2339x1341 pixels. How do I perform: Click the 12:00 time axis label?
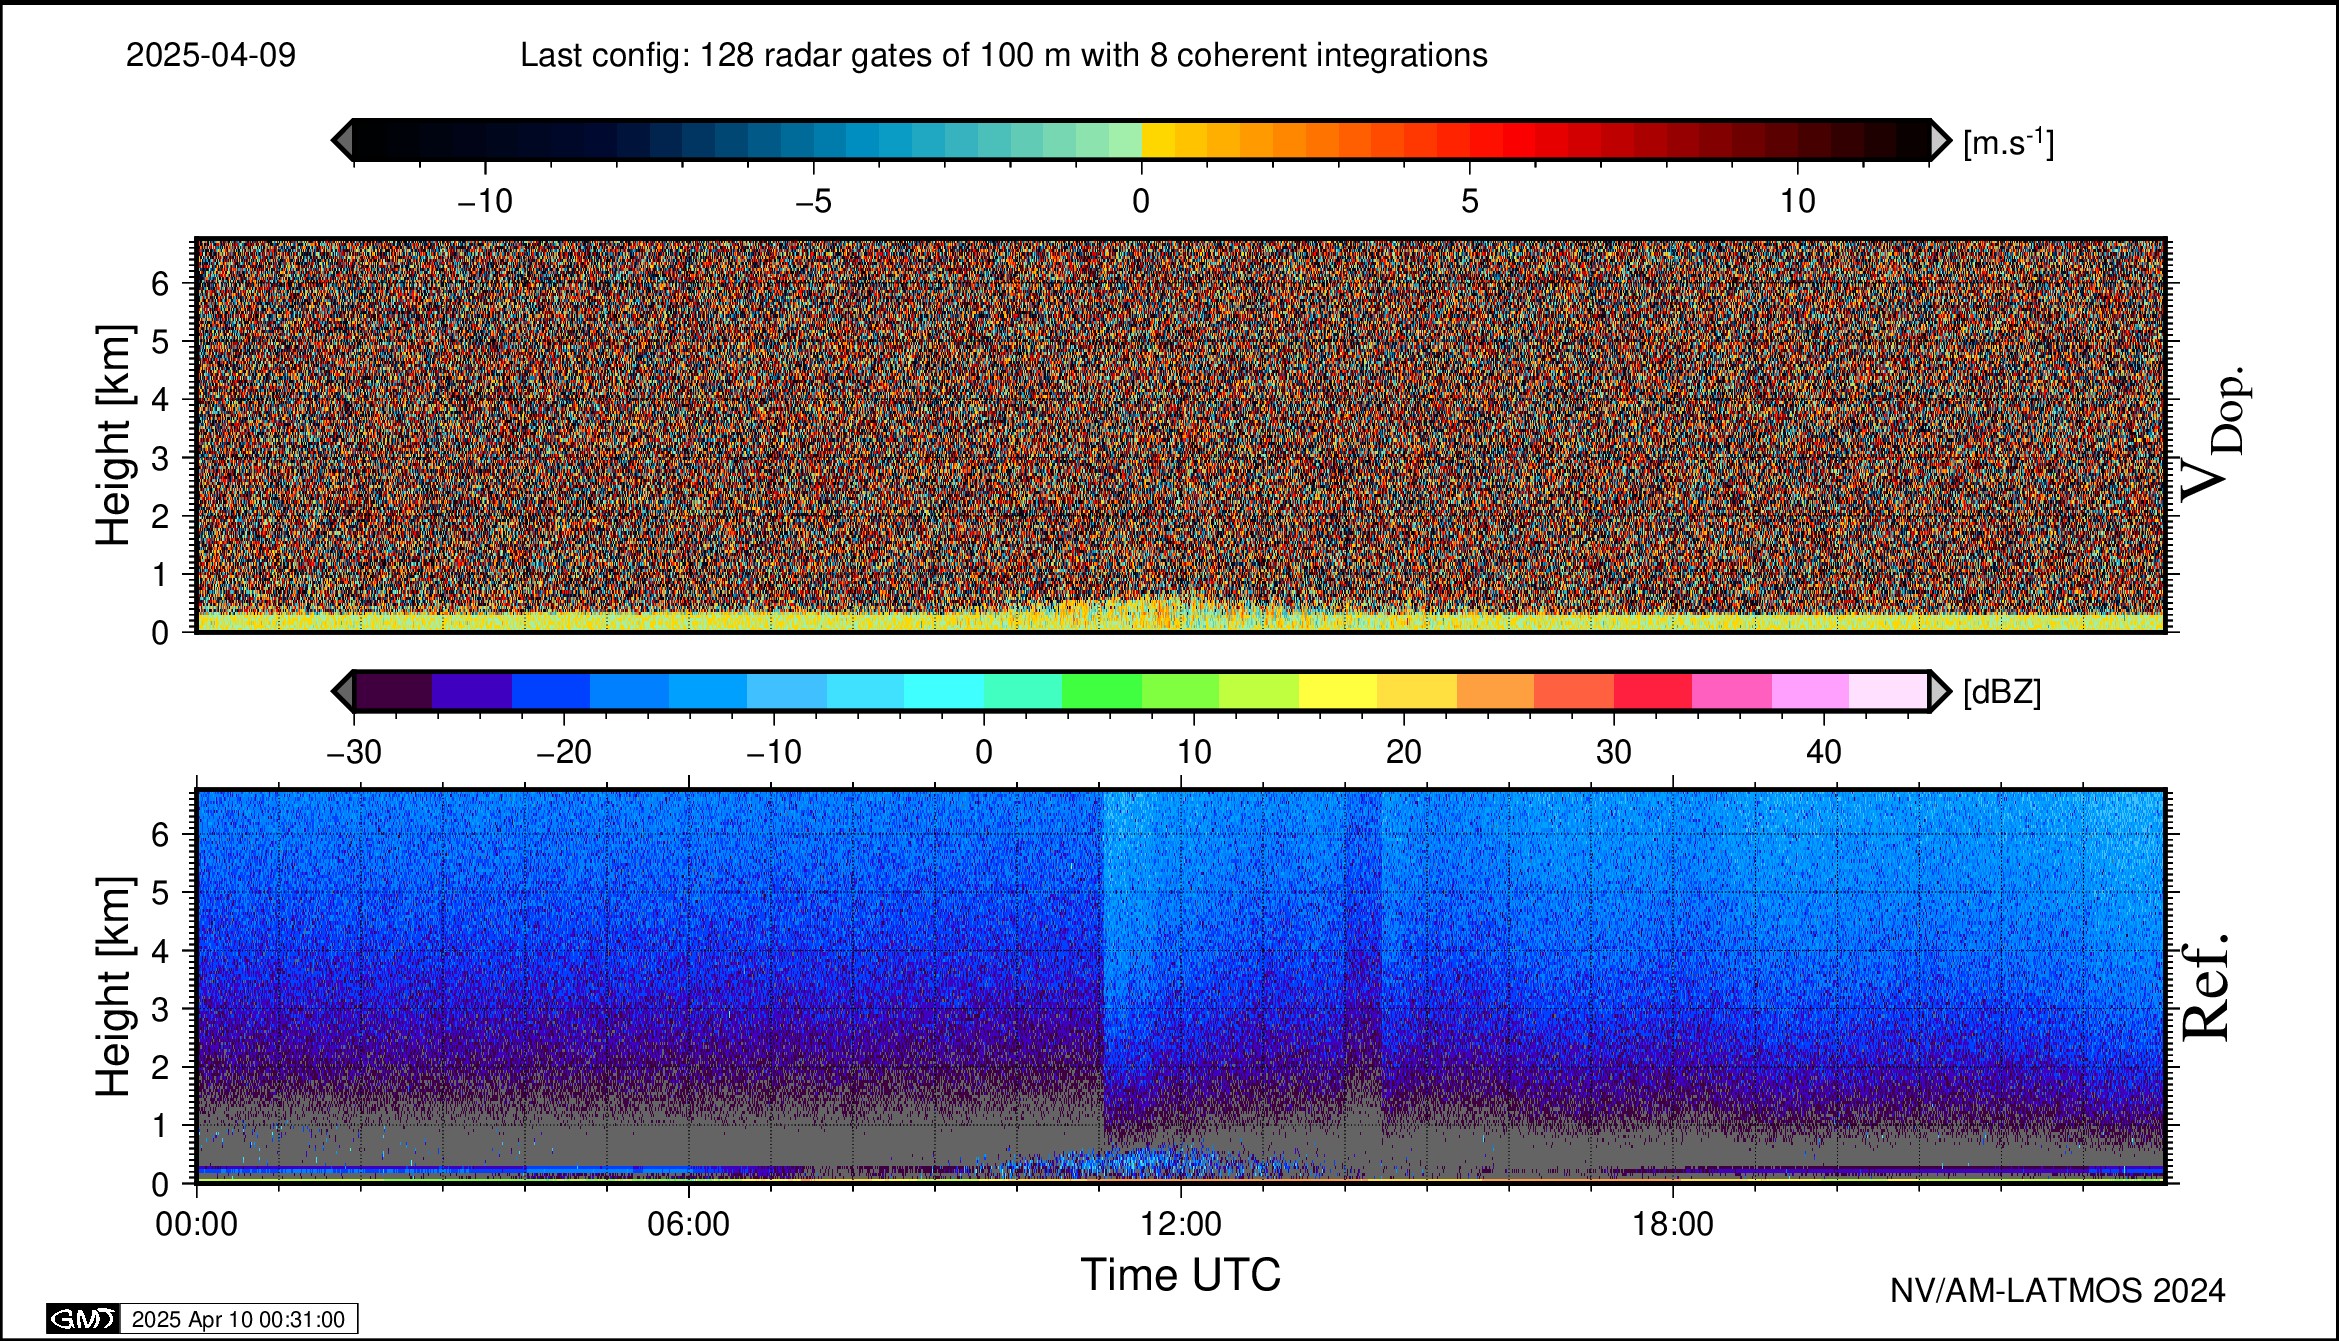(1181, 1224)
